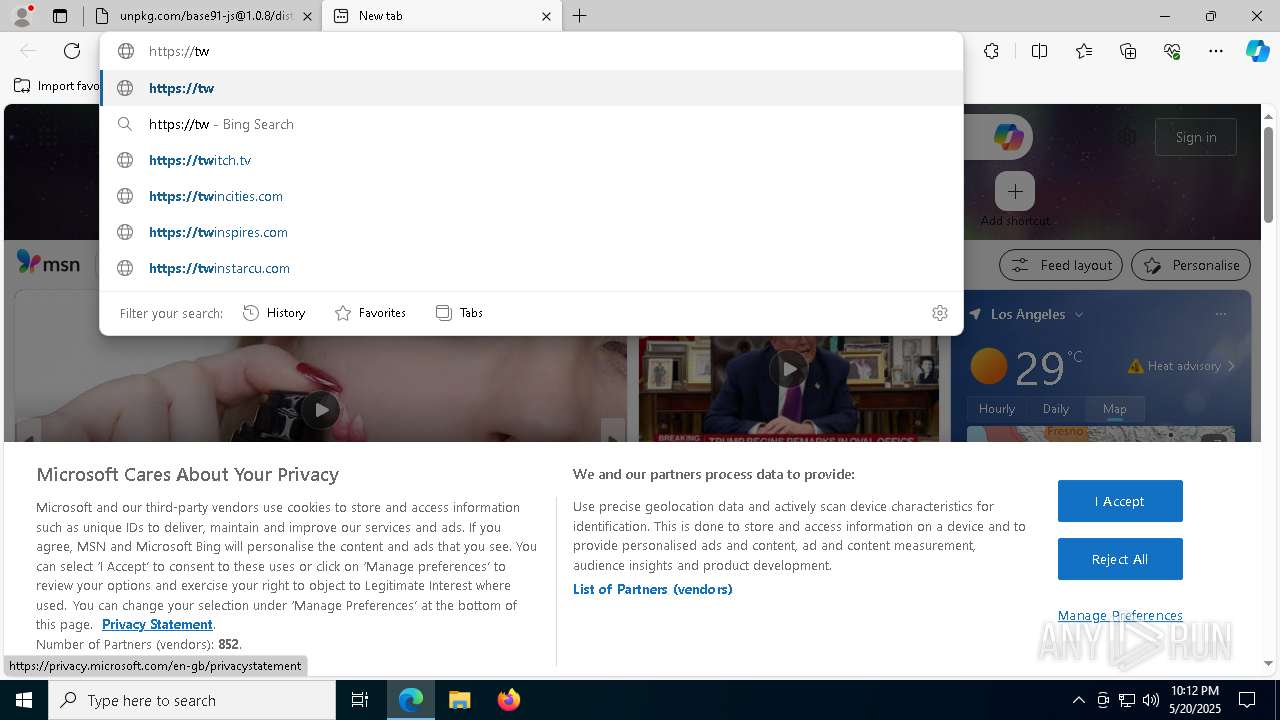
Task: Filter search by Favorites
Action: tap(370, 313)
